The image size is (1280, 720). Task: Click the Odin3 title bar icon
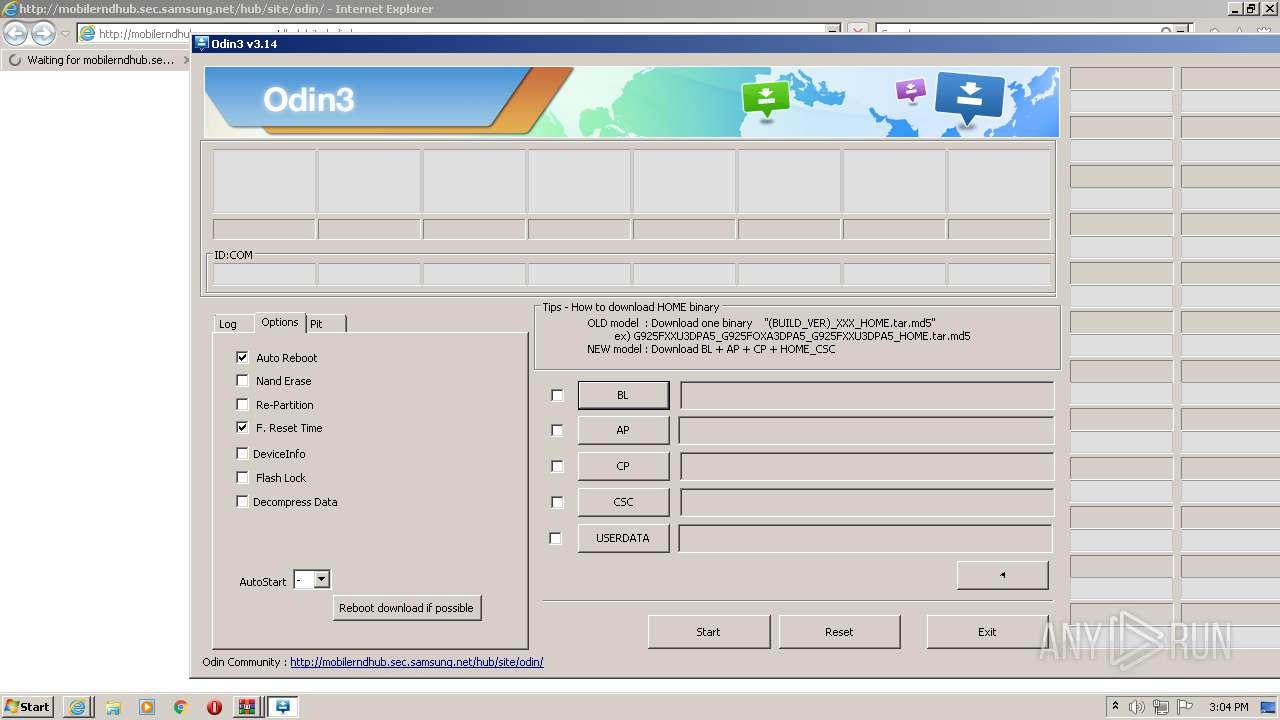pyautogui.click(x=201, y=44)
